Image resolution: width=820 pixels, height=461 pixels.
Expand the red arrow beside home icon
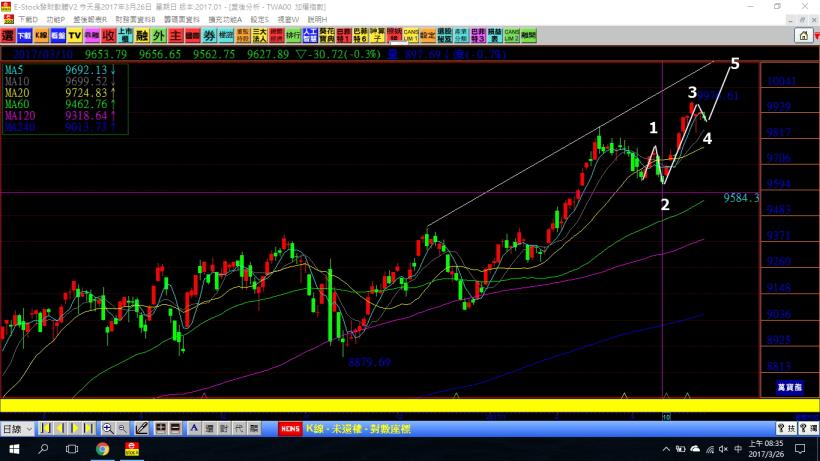click(x=815, y=35)
